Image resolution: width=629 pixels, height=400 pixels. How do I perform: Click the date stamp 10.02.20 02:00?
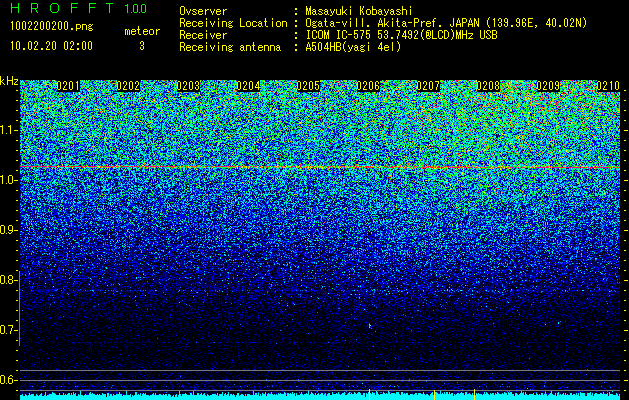point(51,46)
